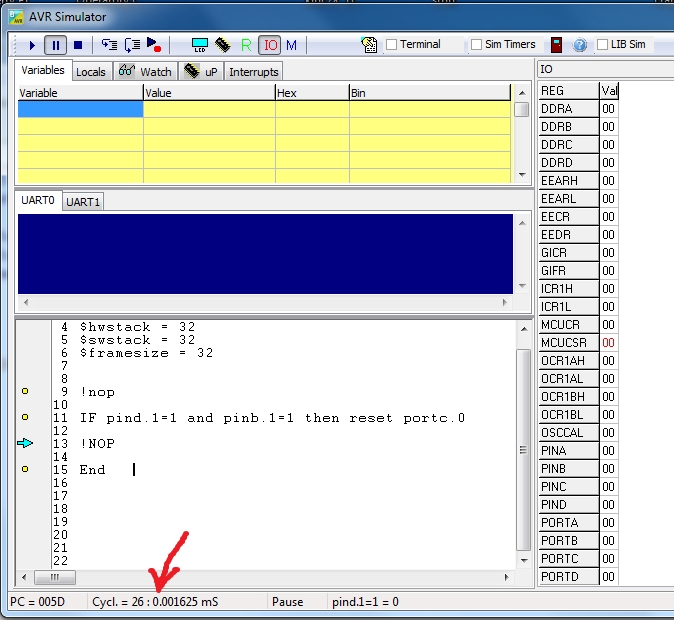This screenshot has width=674, height=620.
Task: Show memory with blue M icon
Action: click(291, 45)
